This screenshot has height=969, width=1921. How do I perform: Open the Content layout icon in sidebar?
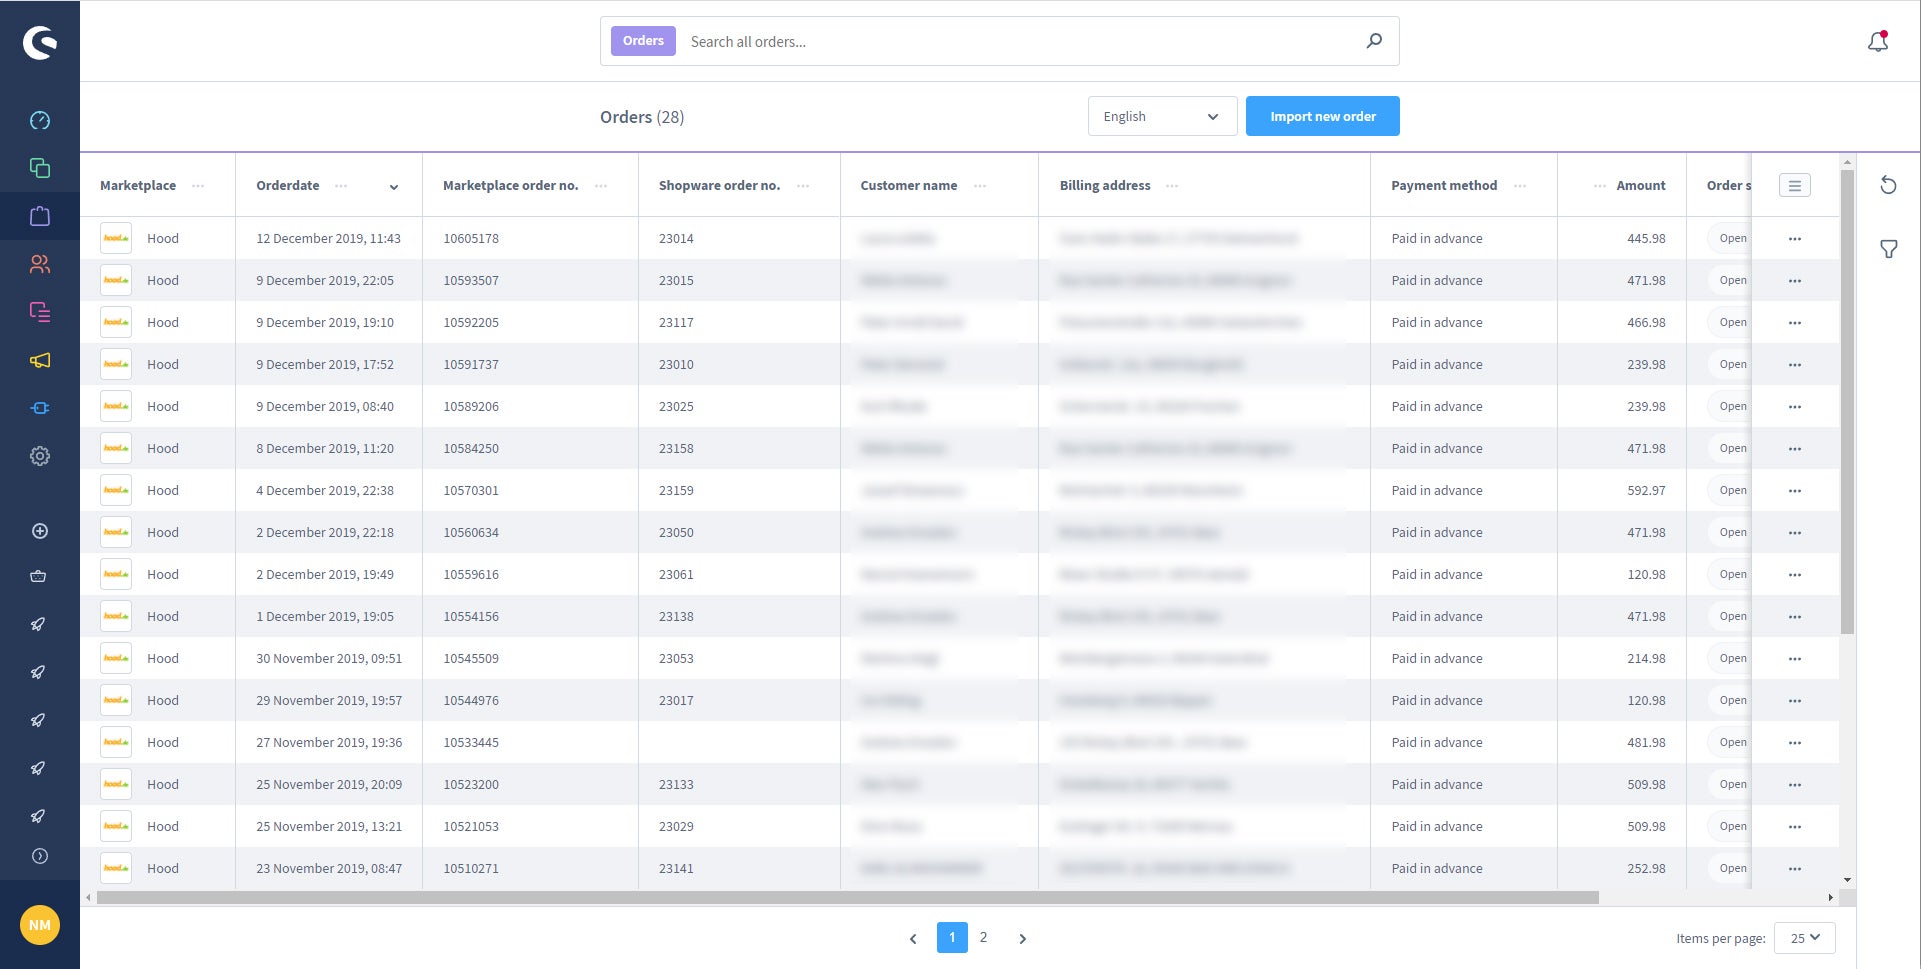coord(40,312)
